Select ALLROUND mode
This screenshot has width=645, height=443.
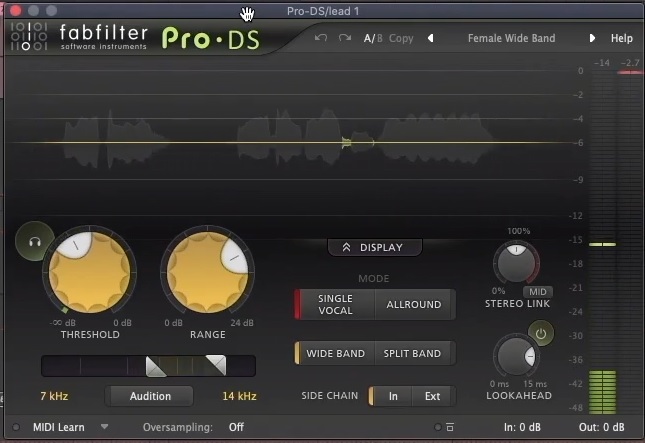click(x=414, y=304)
